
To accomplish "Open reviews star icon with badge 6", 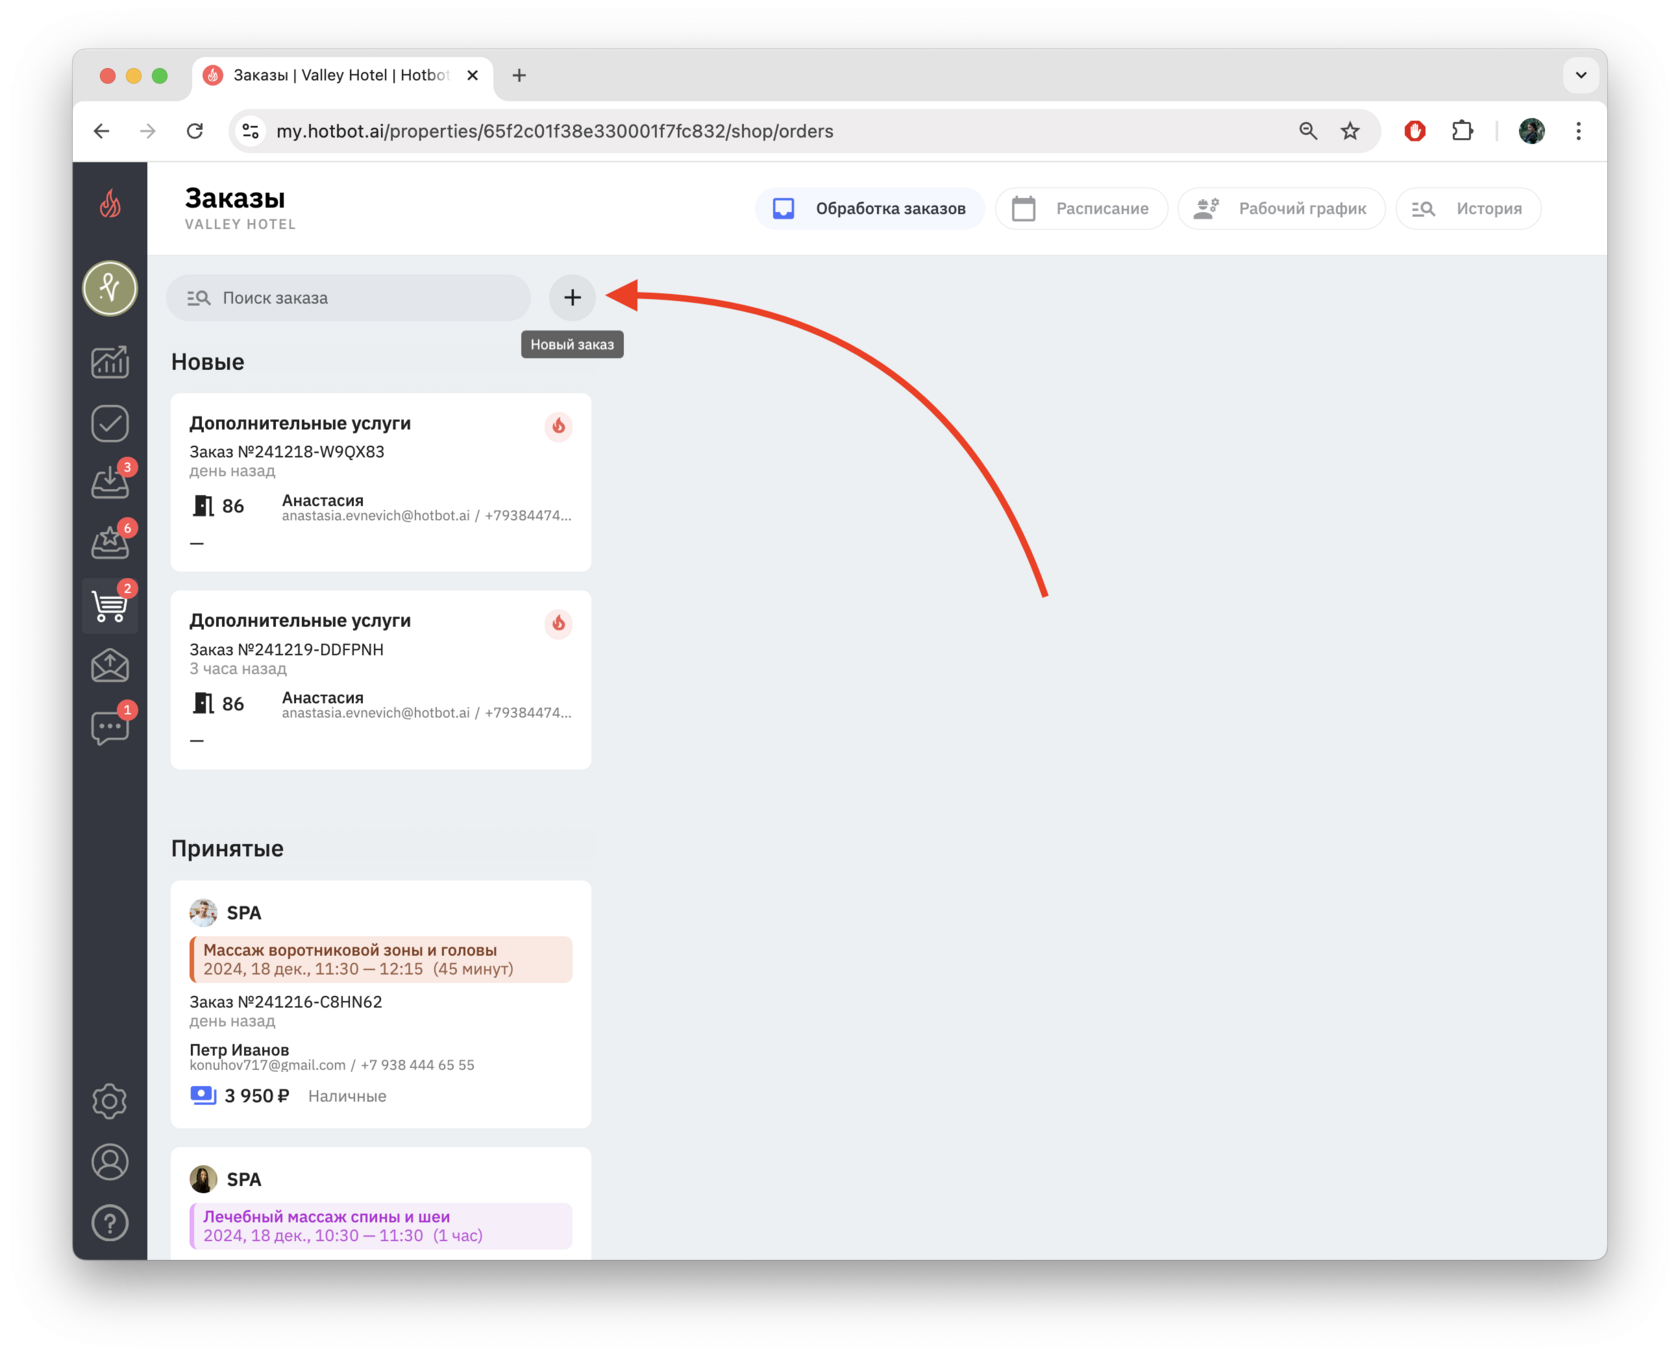I will (x=110, y=543).
